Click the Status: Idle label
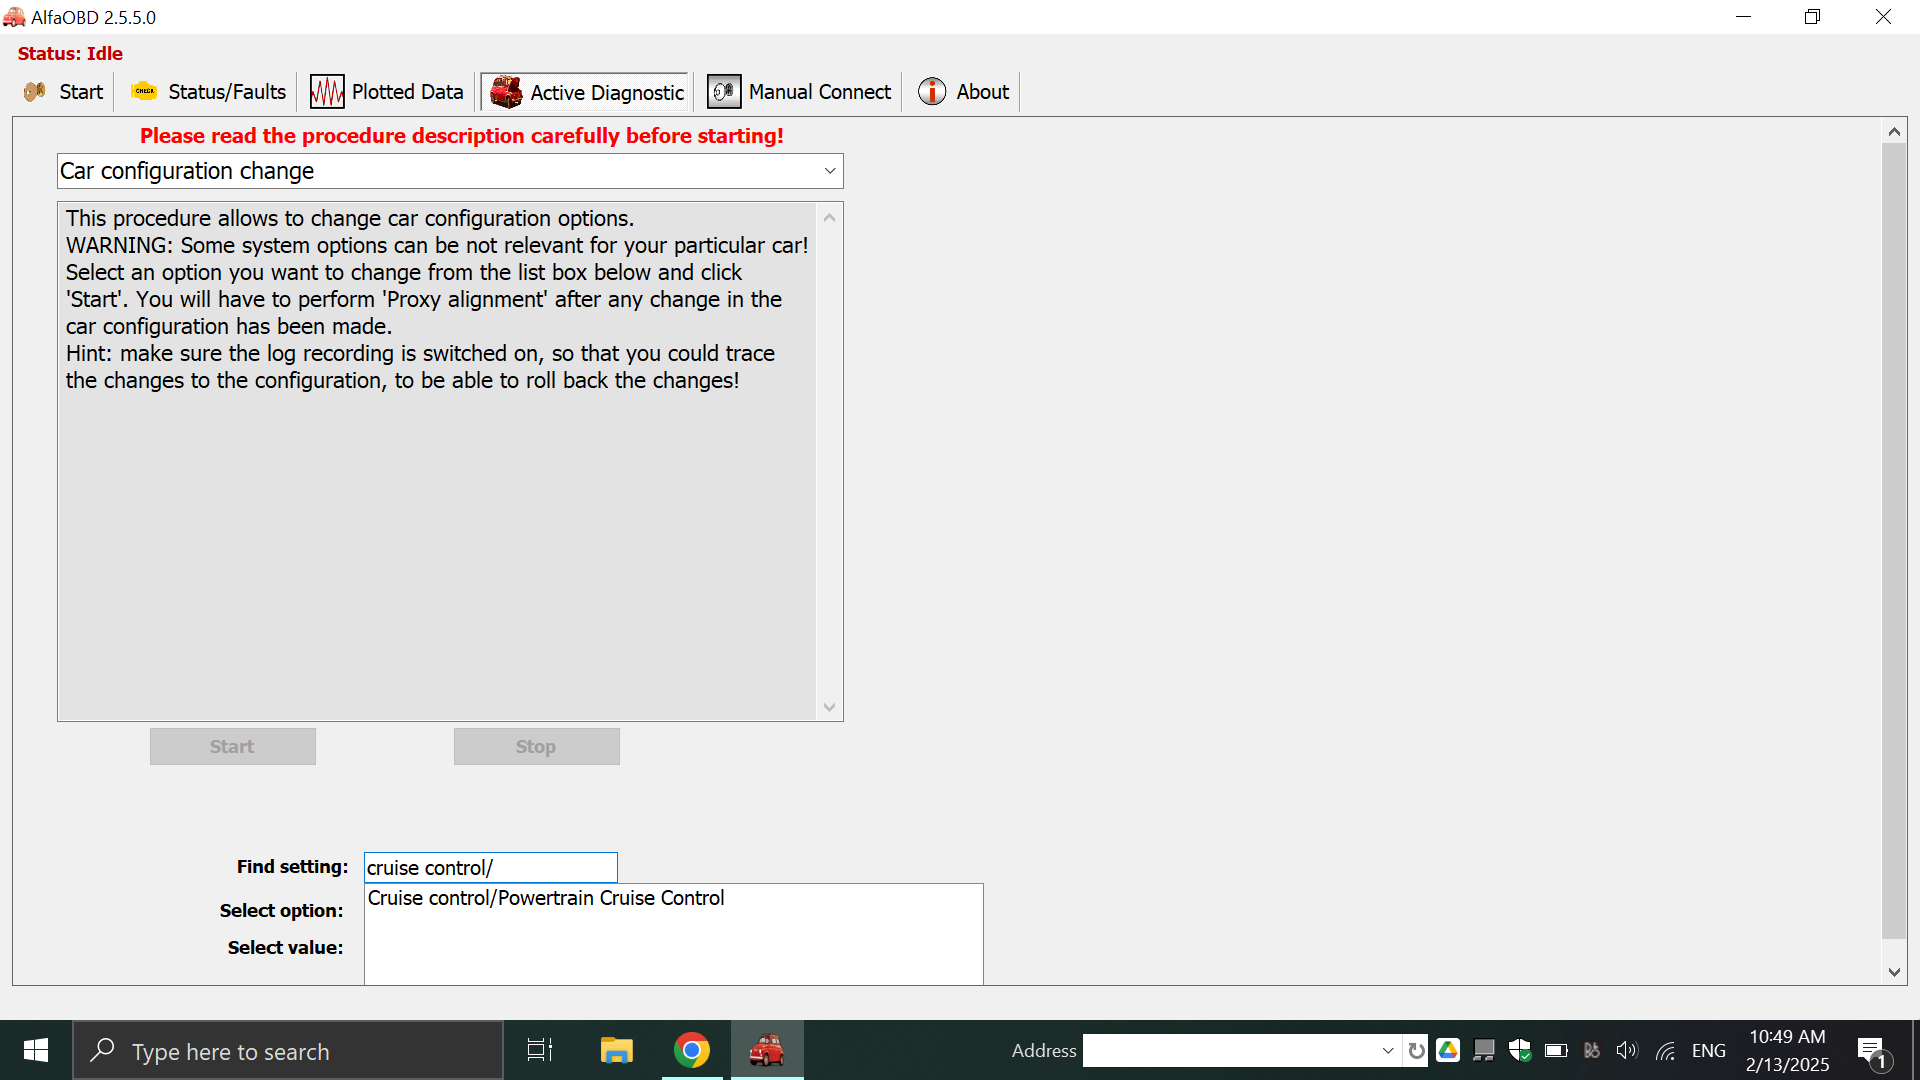The height and width of the screenshot is (1080, 1920). [x=70, y=54]
